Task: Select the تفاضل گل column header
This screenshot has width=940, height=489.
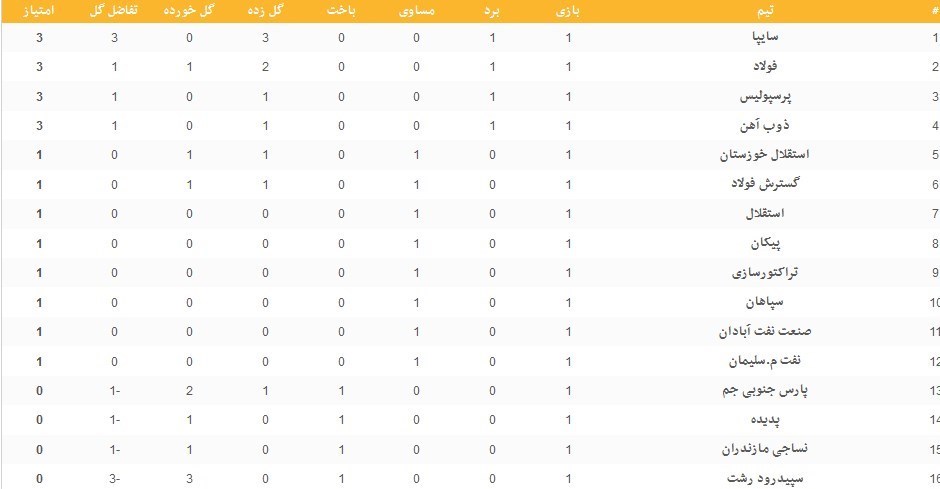Action: point(114,11)
